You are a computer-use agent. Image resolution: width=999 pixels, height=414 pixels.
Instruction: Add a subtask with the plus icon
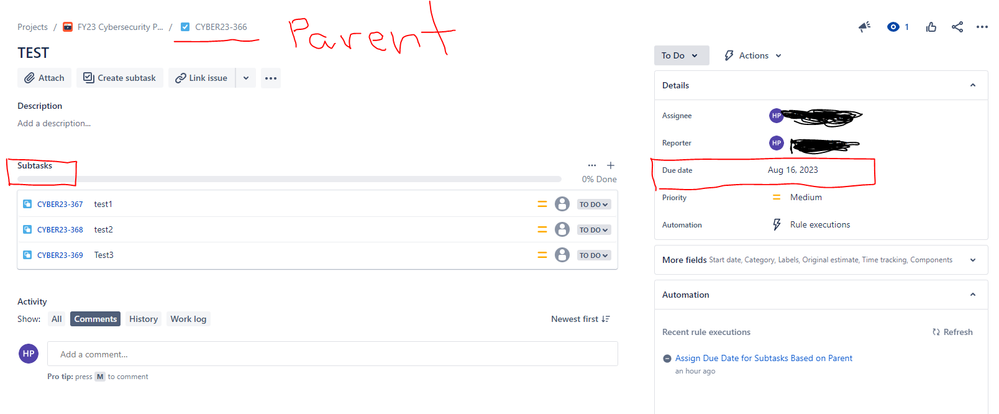pyautogui.click(x=610, y=165)
